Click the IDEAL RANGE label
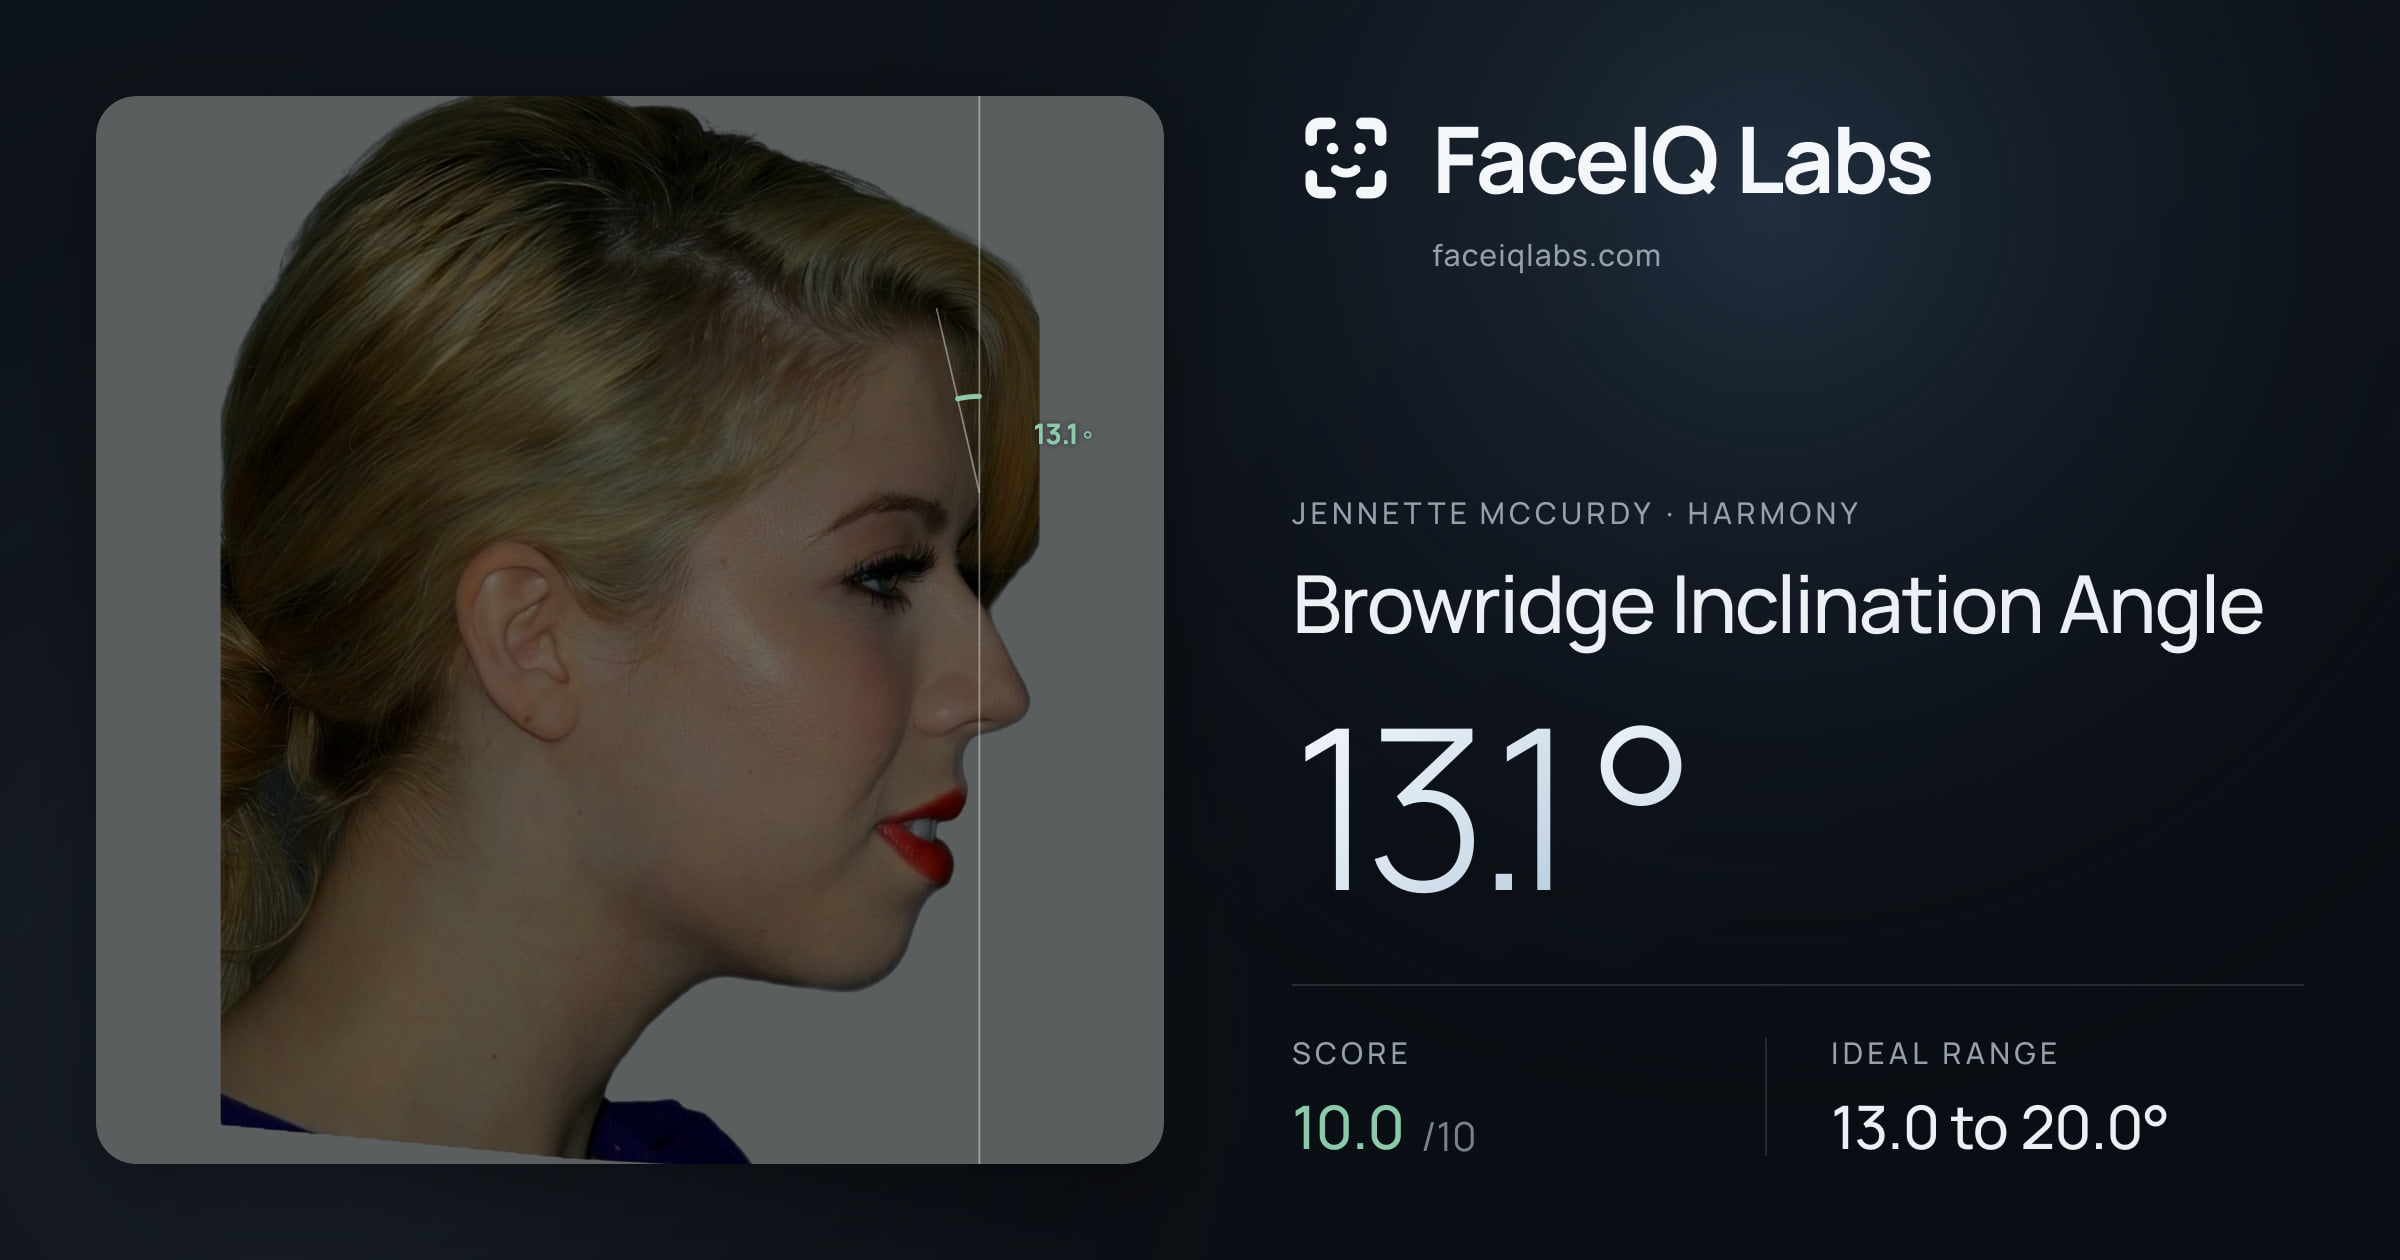This screenshot has width=2400, height=1260. click(x=1944, y=1054)
